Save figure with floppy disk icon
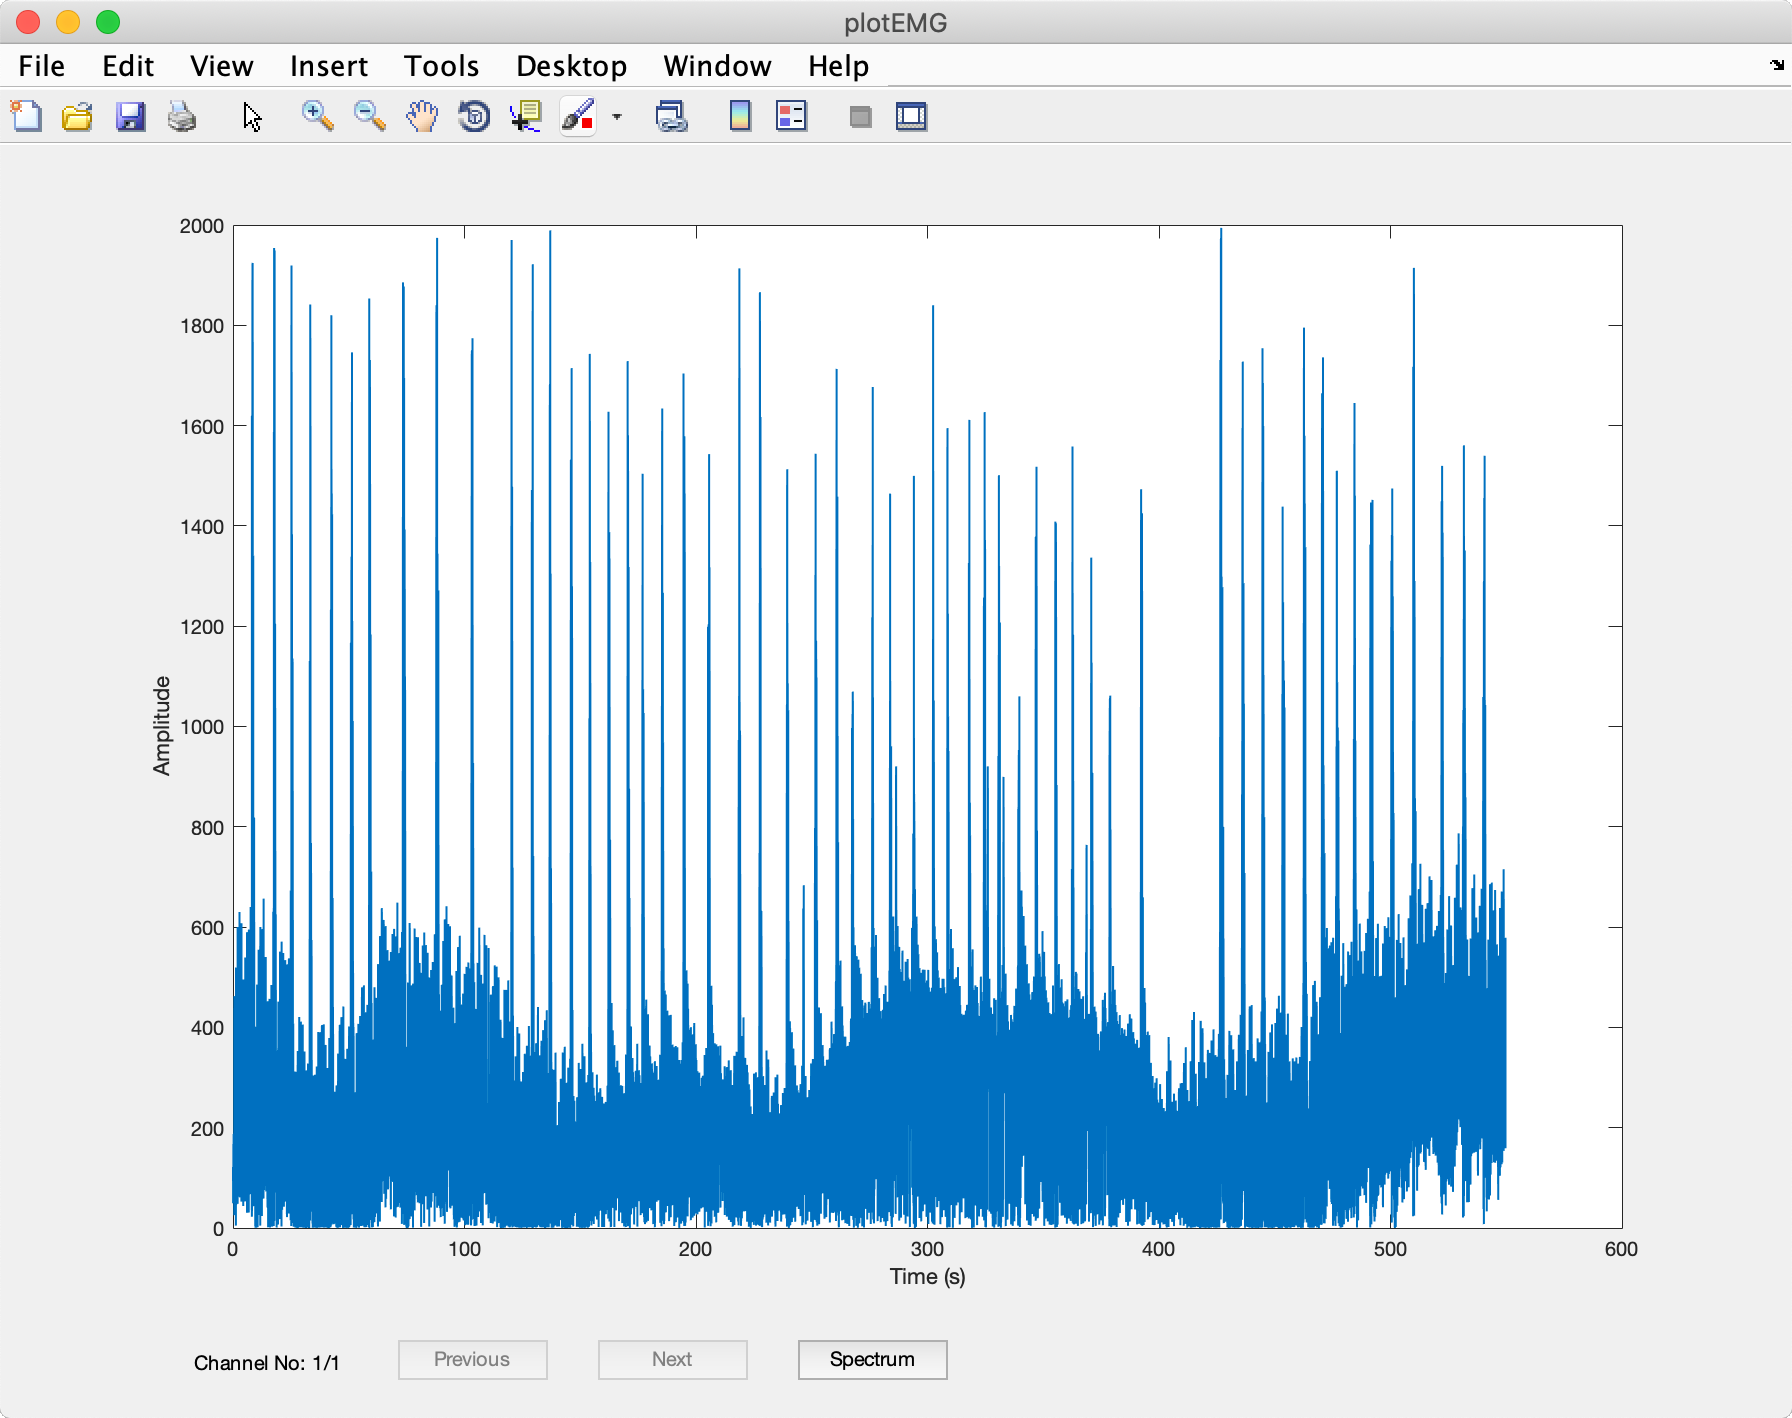1792x1418 pixels. pyautogui.click(x=130, y=117)
